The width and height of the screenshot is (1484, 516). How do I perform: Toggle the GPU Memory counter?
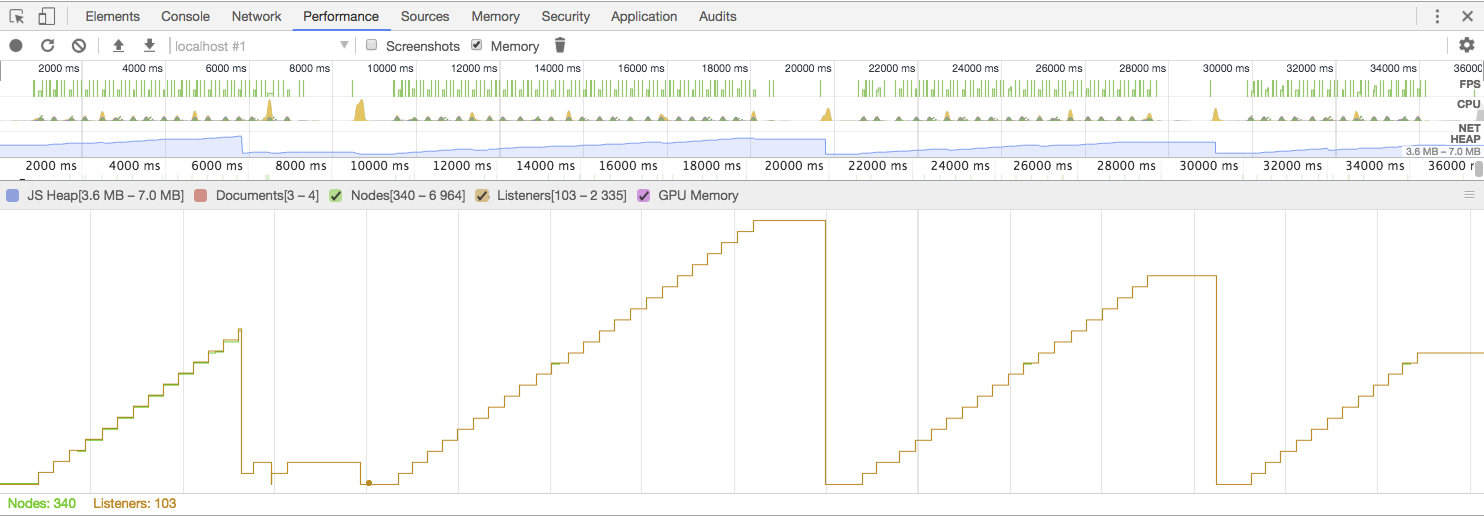click(x=644, y=195)
